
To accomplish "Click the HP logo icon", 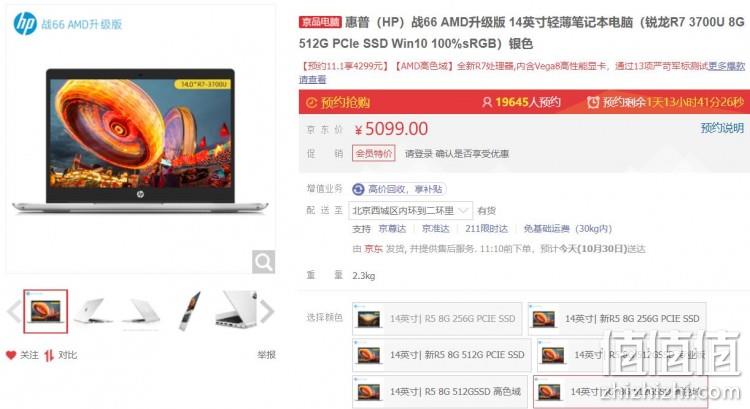I will coord(25,23).
